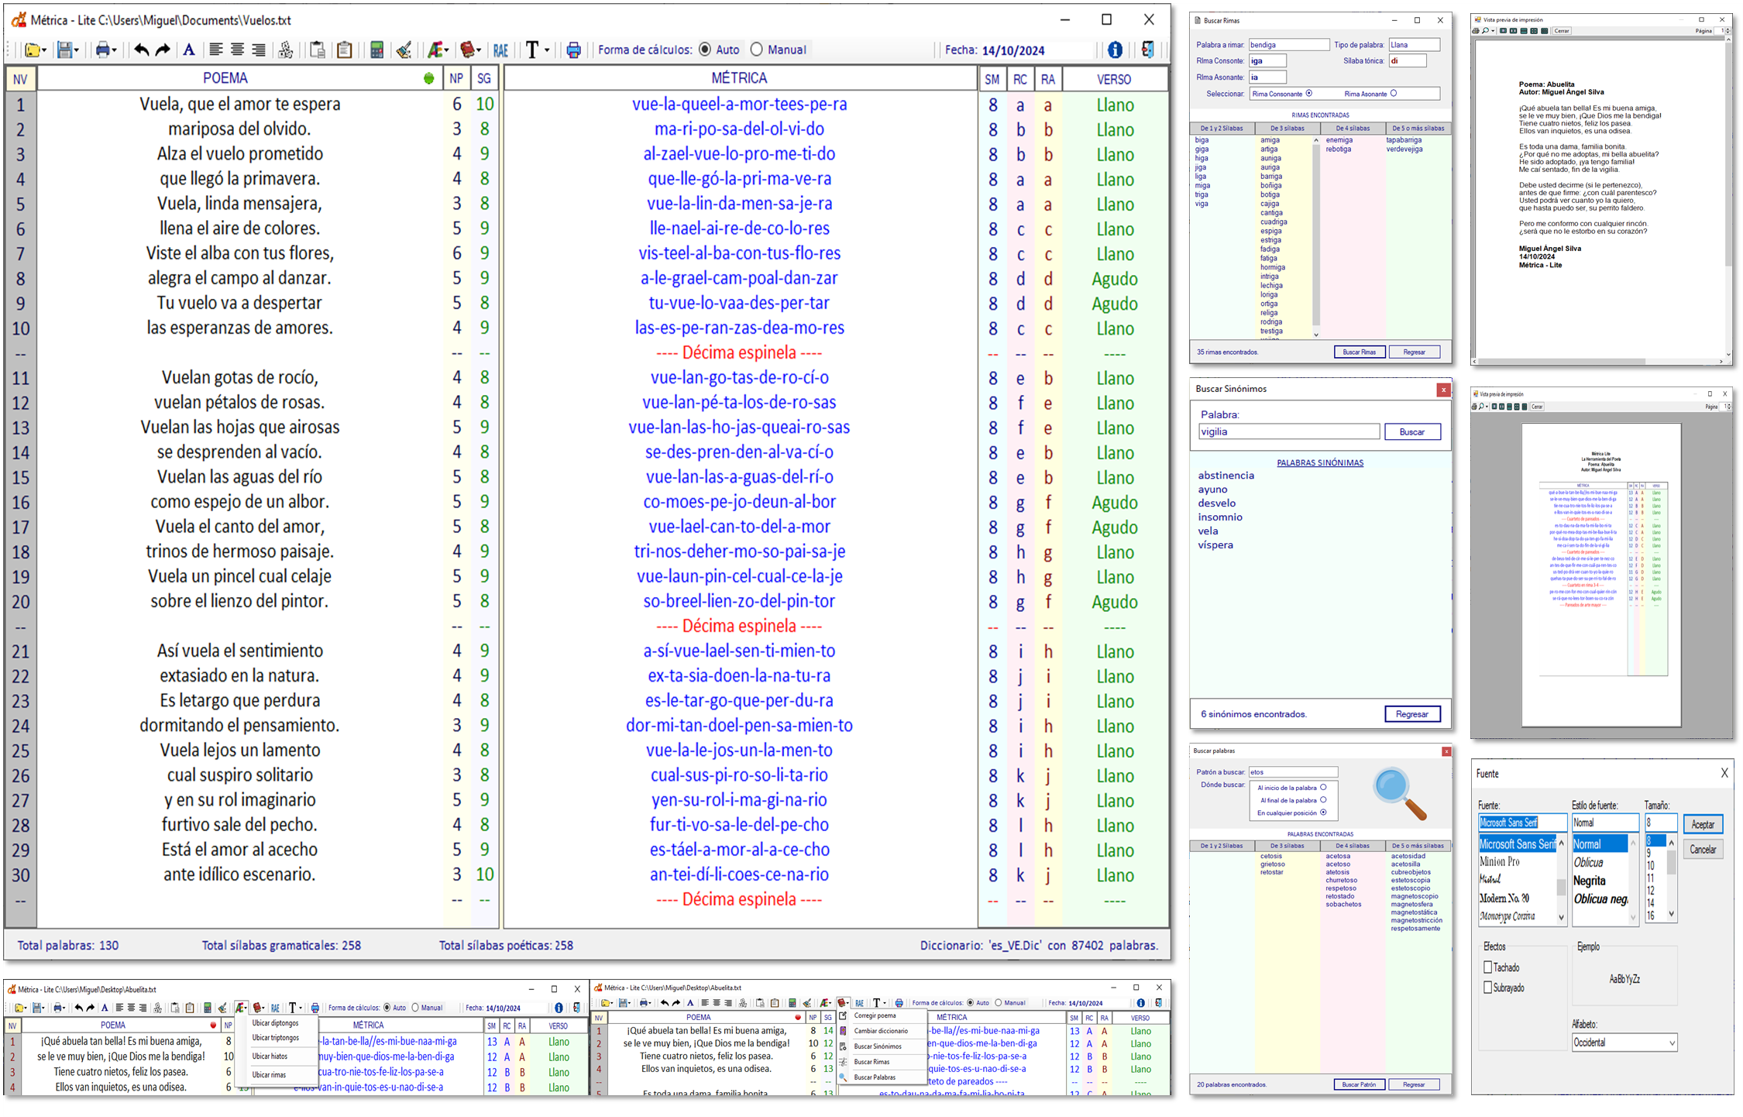Select 'Al final de la palabra' in Buscar palabras

pyautogui.click(x=1323, y=800)
